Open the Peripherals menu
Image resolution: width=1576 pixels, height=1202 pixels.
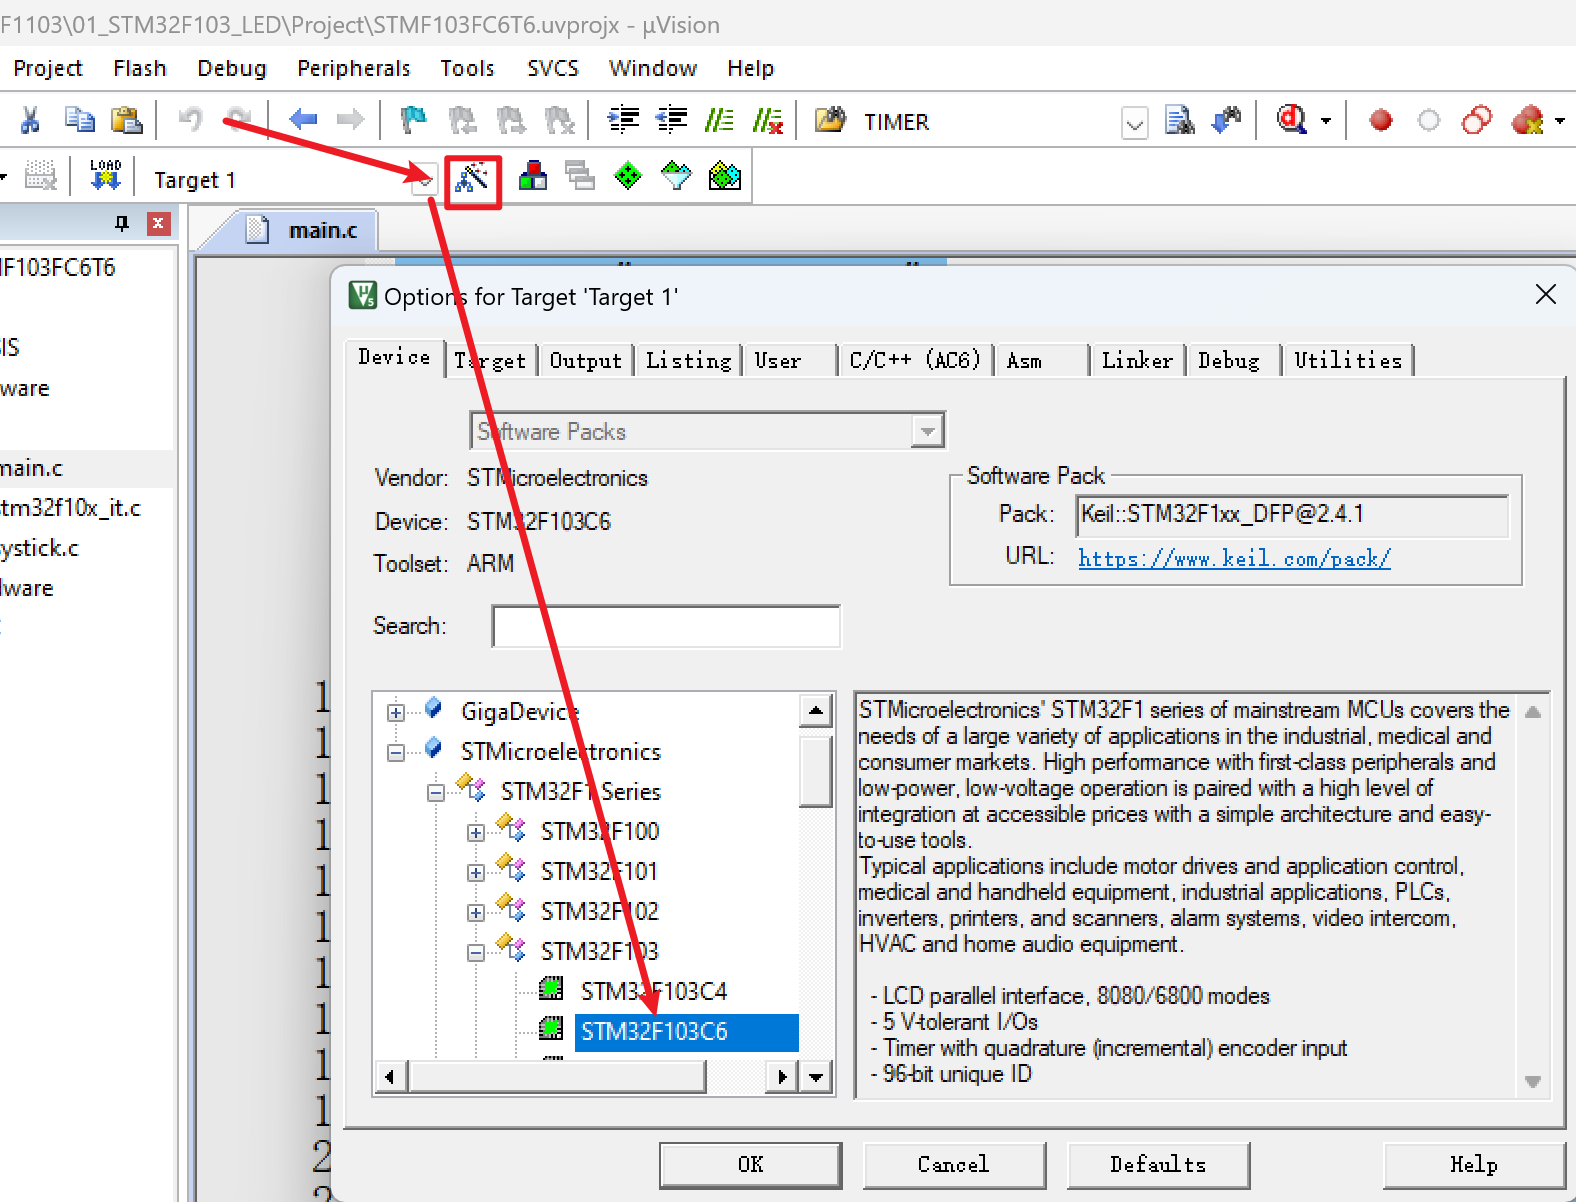[x=354, y=68]
